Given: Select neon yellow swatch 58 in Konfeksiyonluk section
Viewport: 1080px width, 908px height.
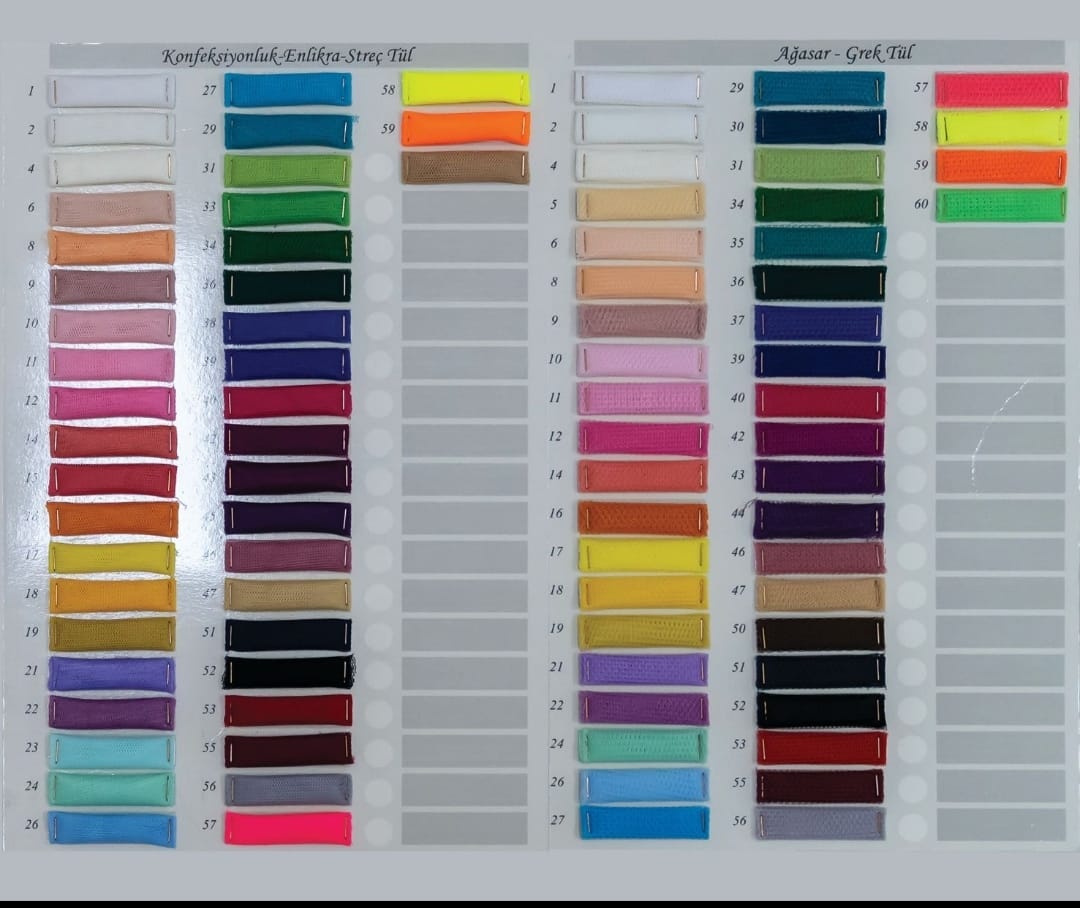Looking at the screenshot, I should coord(465,88).
